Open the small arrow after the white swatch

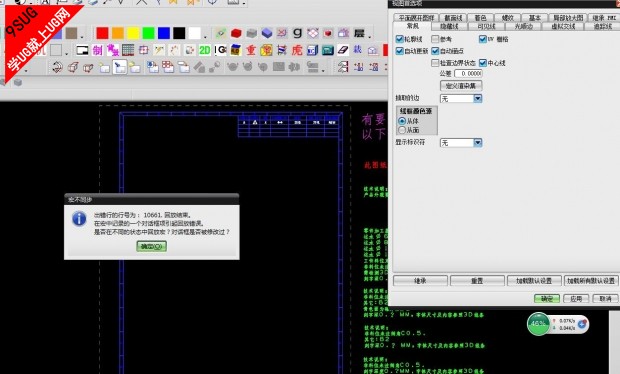coord(205,36)
